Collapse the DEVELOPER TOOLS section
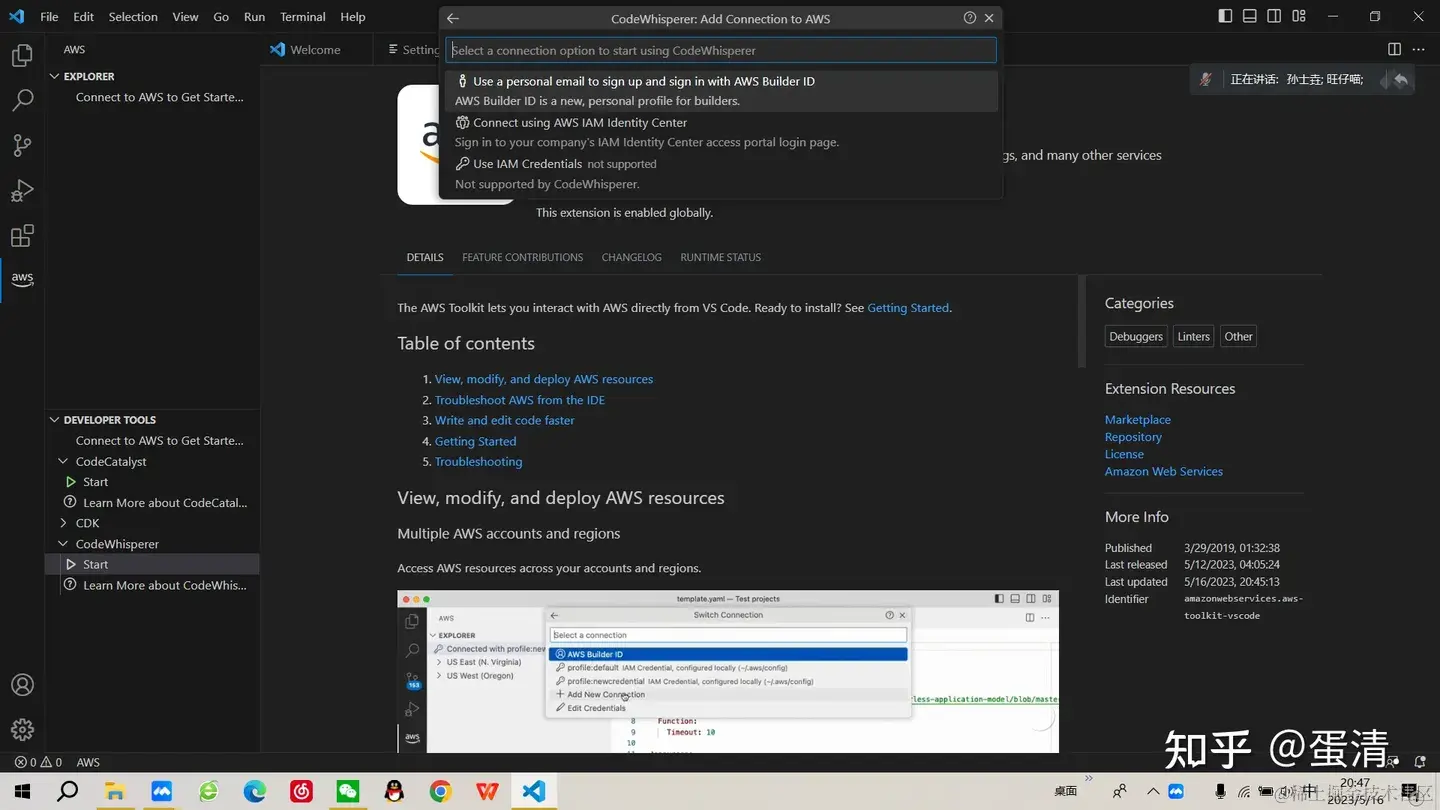1440x810 pixels. point(55,420)
